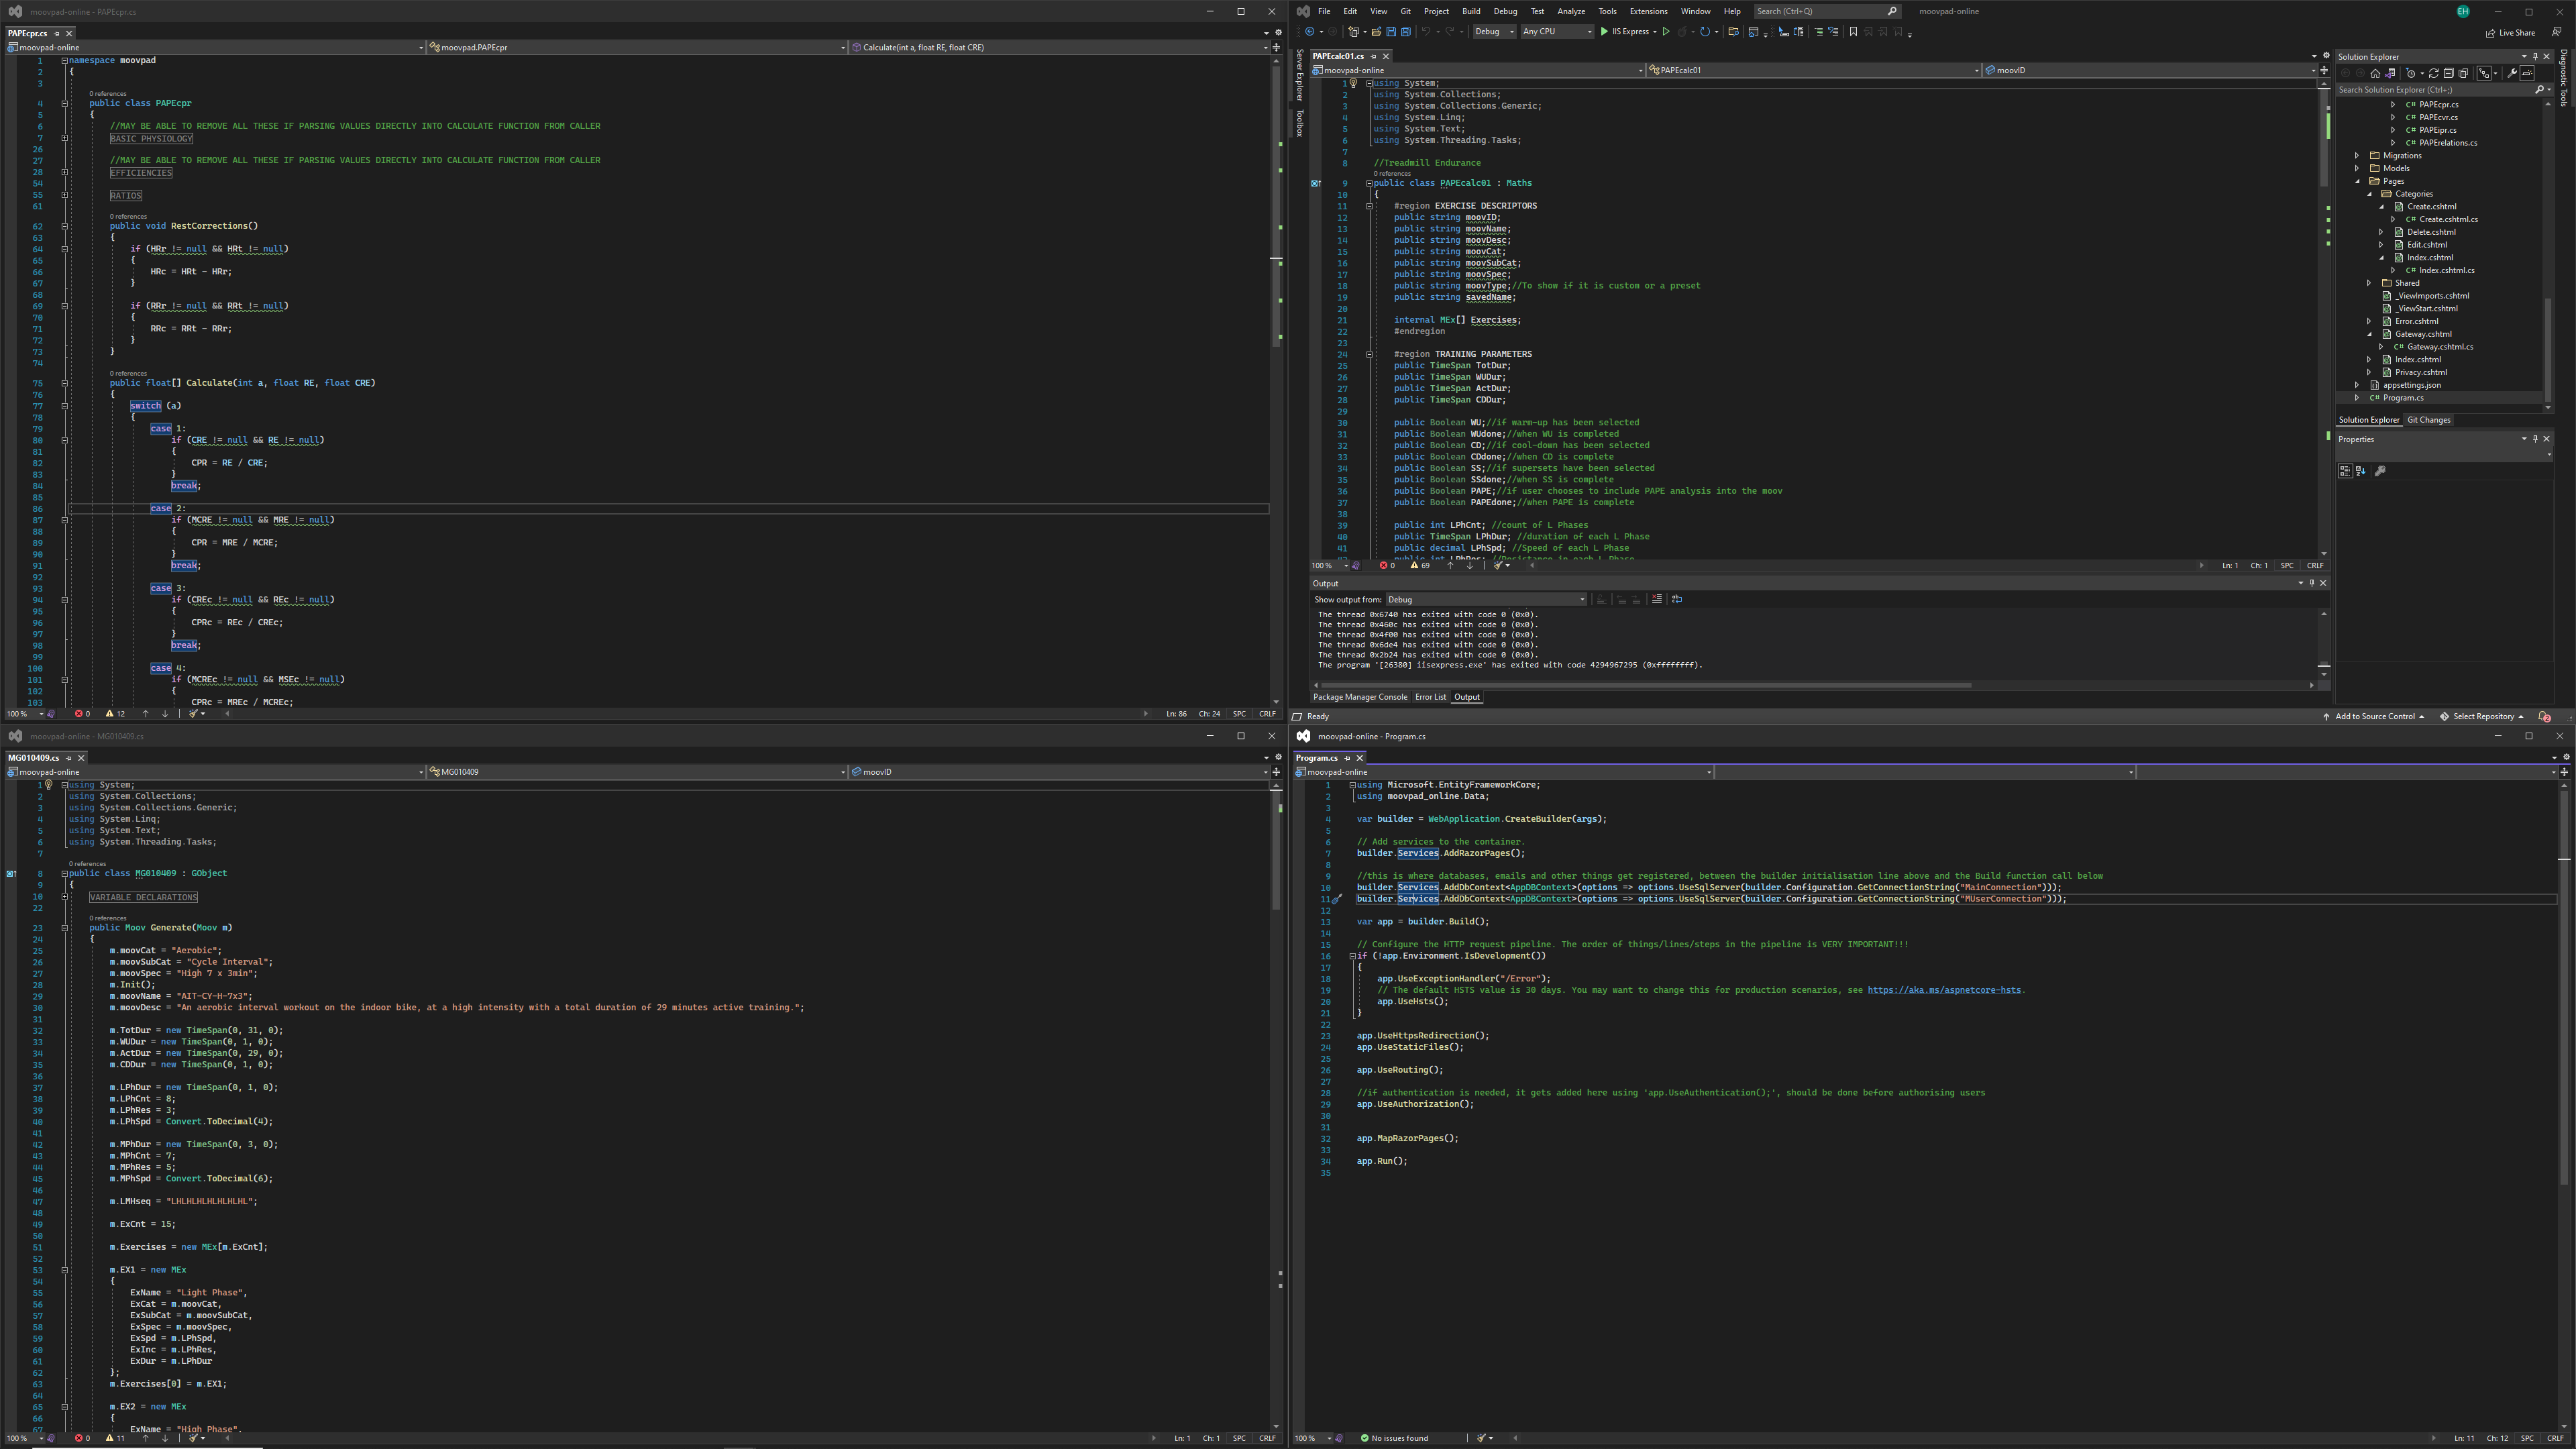Open Properties wrench in Solution Explorer toolbar
Screen dimensions: 2576x1449
coord(2512,73)
